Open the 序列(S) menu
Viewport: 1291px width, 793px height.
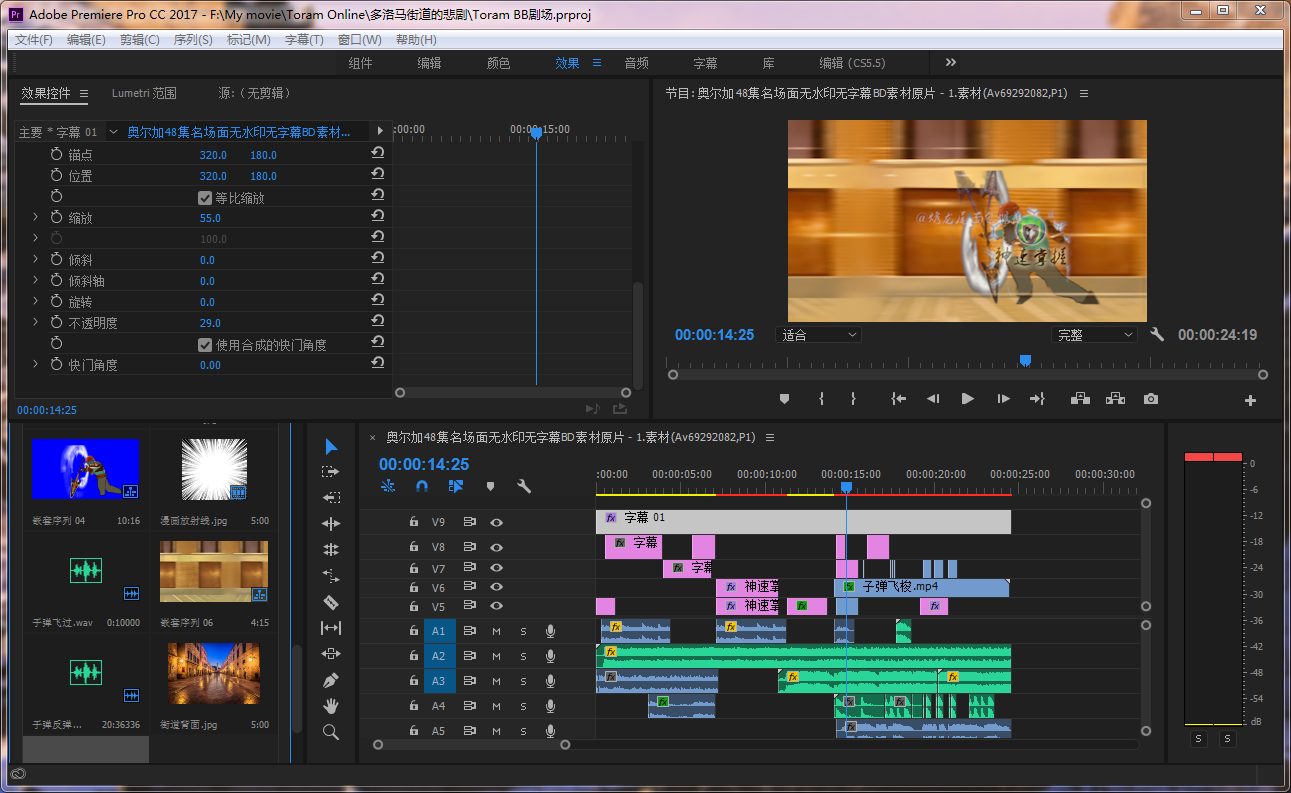click(193, 39)
